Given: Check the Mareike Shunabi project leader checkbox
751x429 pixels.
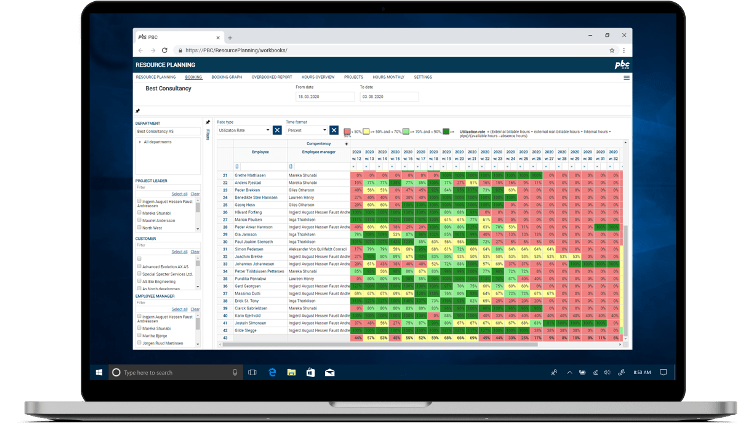Looking at the screenshot, I should [x=137, y=213].
